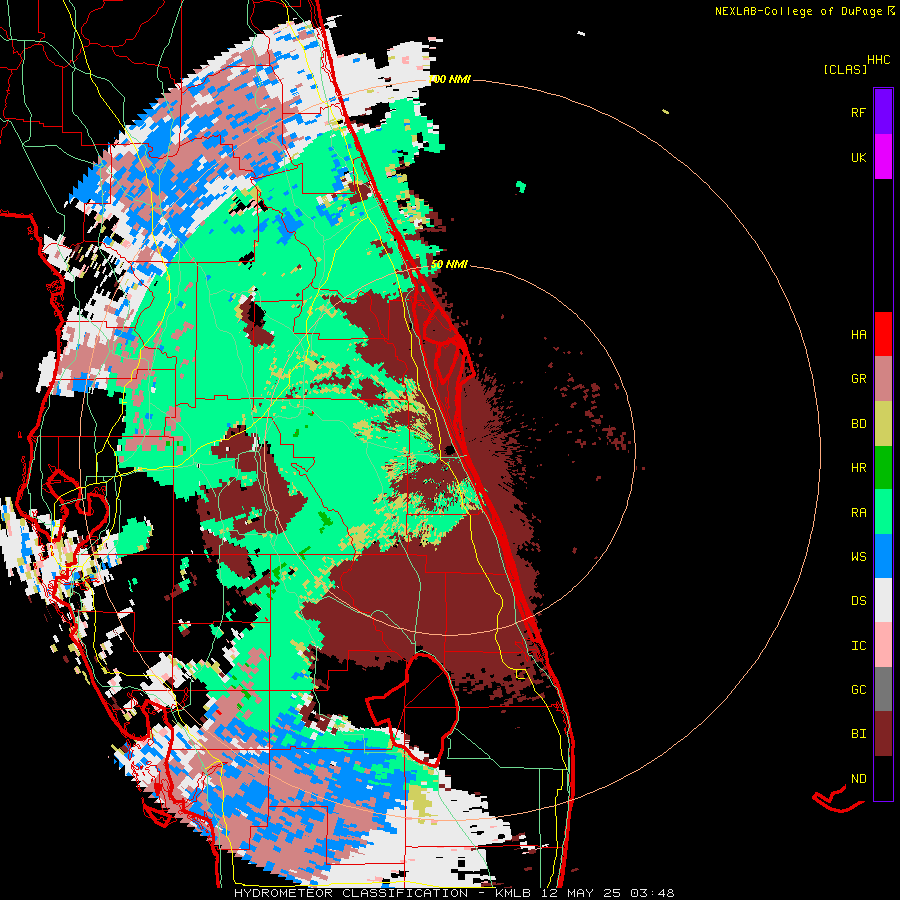This screenshot has width=900, height=900.
Task: Click the ND black legend swatch
Action: [x=883, y=778]
